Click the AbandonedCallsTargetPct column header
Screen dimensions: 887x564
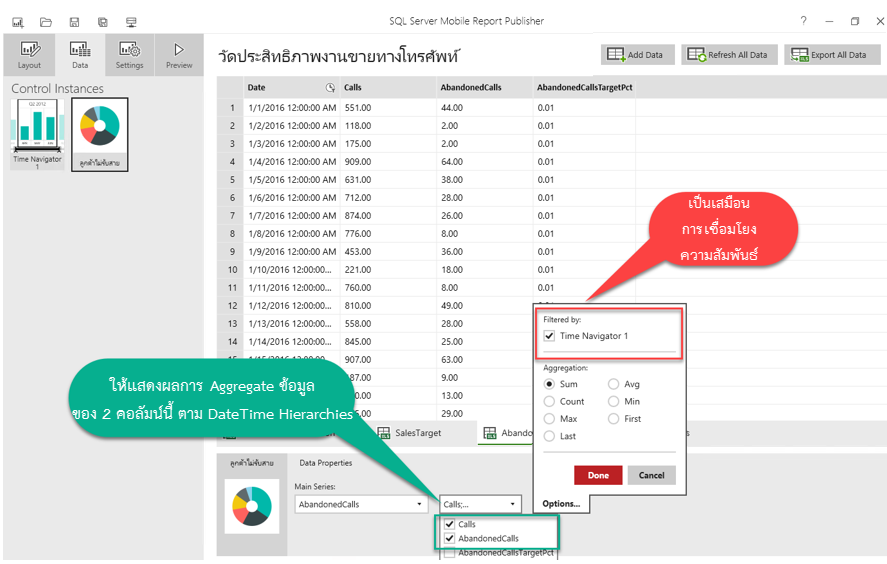(584, 88)
